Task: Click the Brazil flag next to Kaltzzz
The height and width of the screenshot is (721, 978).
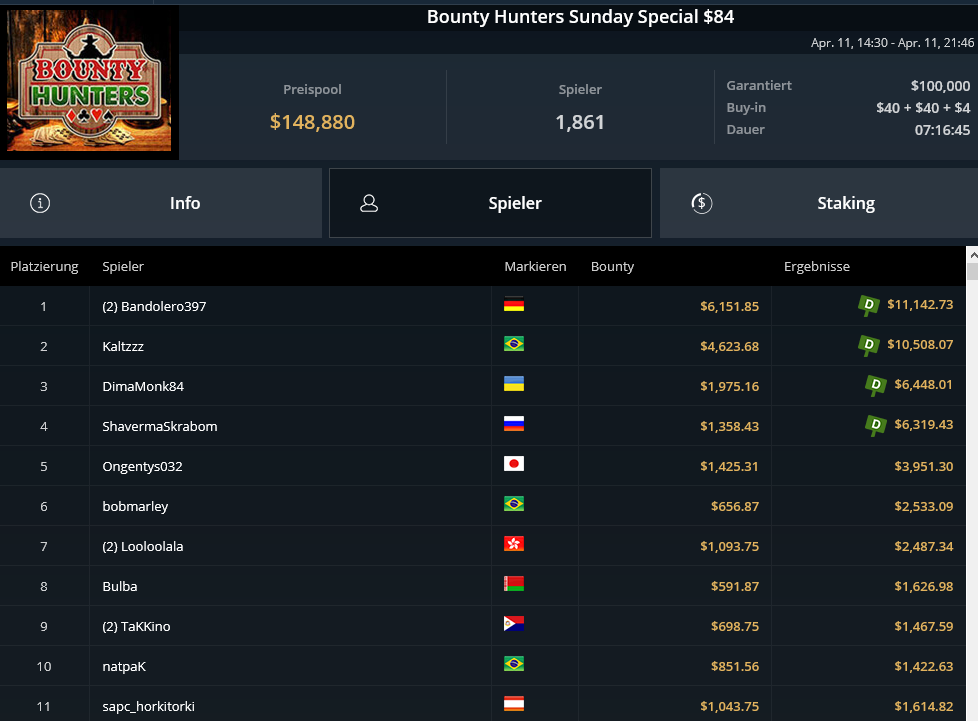Action: 514,344
